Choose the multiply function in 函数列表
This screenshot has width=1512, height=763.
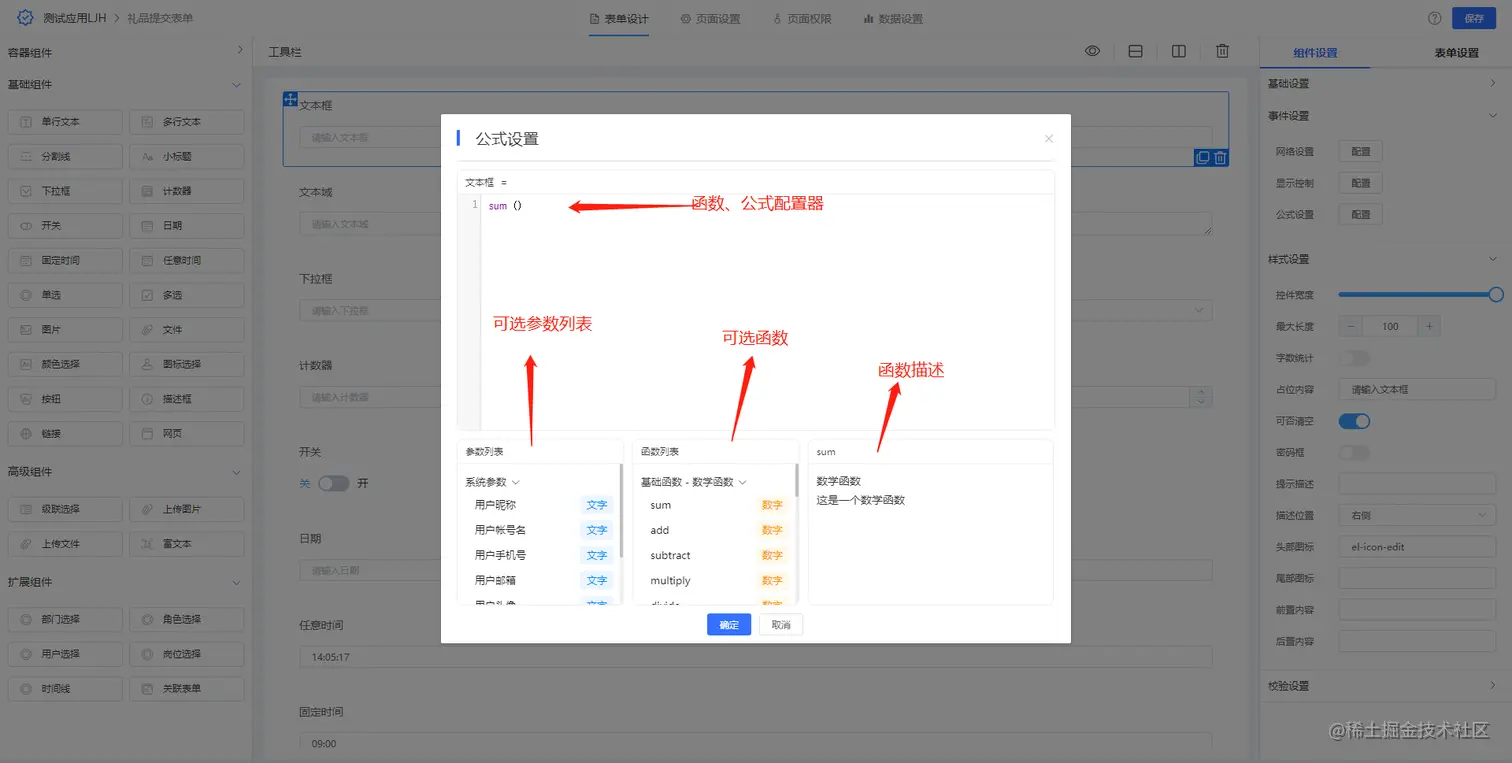(x=715, y=581)
